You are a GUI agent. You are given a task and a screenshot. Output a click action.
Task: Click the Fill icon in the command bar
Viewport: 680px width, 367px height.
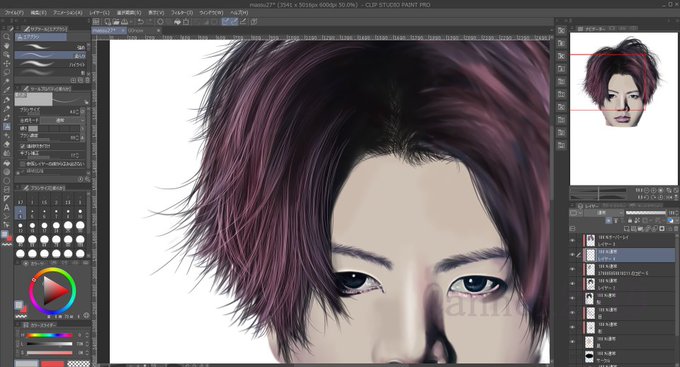177,21
